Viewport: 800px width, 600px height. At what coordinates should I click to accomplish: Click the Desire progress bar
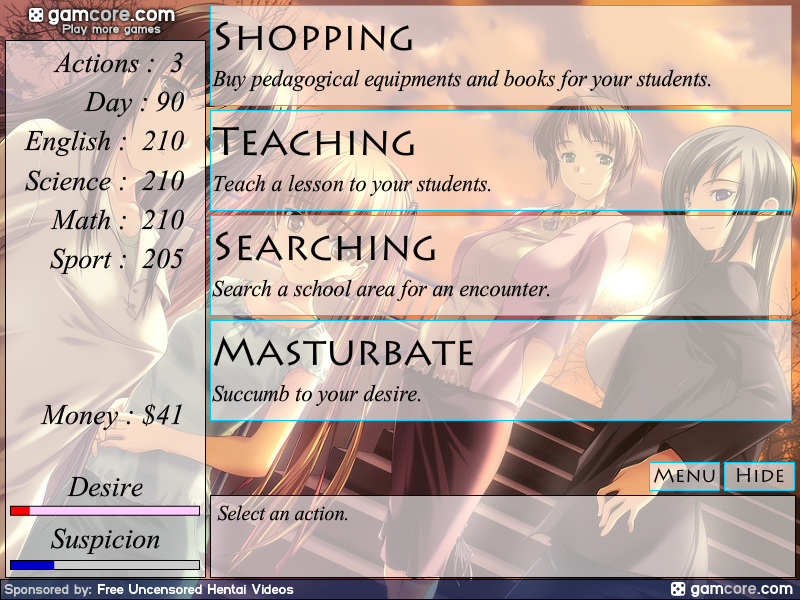point(105,511)
